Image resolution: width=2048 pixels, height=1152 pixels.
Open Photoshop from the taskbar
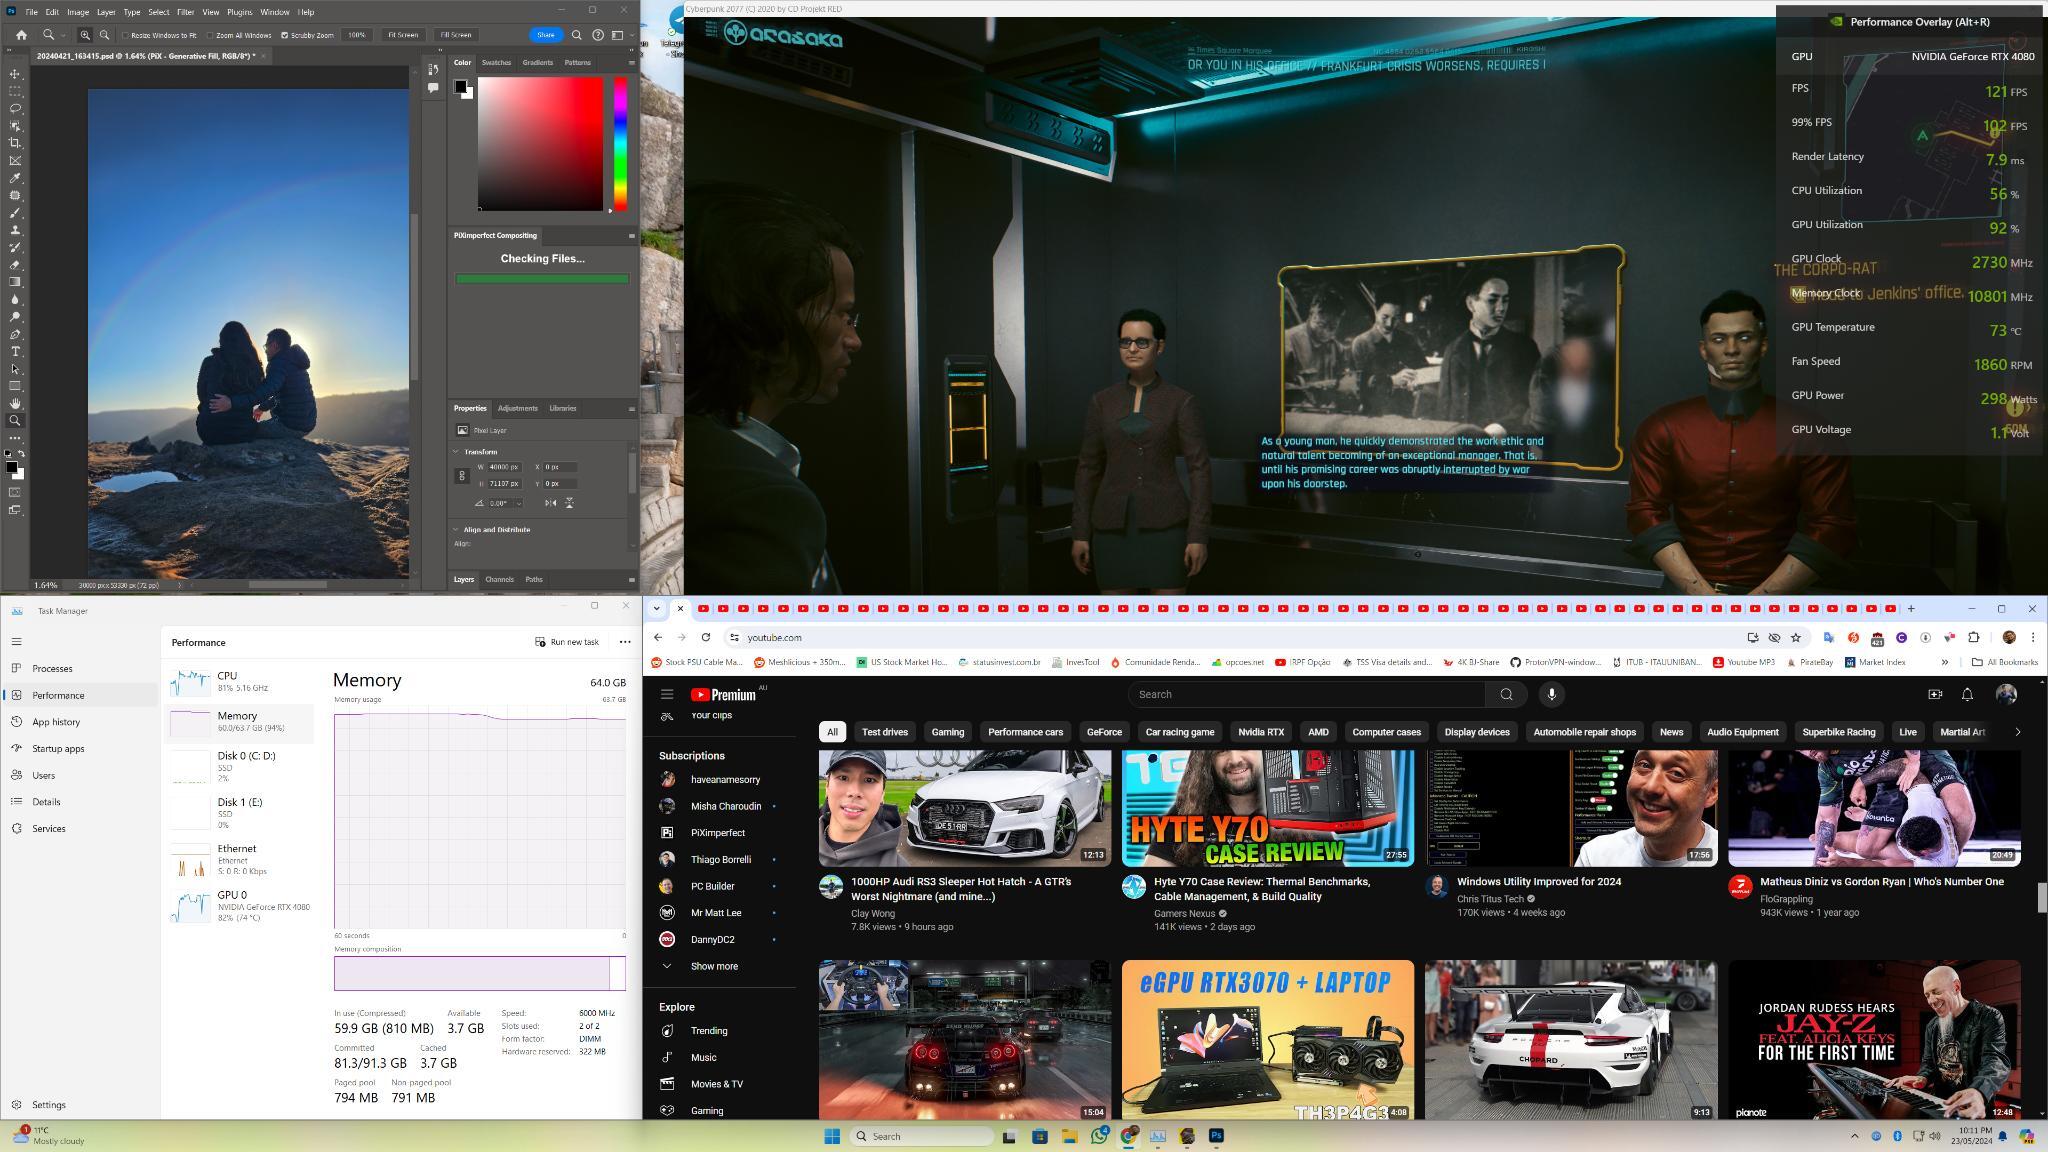click(1216, 1136)
